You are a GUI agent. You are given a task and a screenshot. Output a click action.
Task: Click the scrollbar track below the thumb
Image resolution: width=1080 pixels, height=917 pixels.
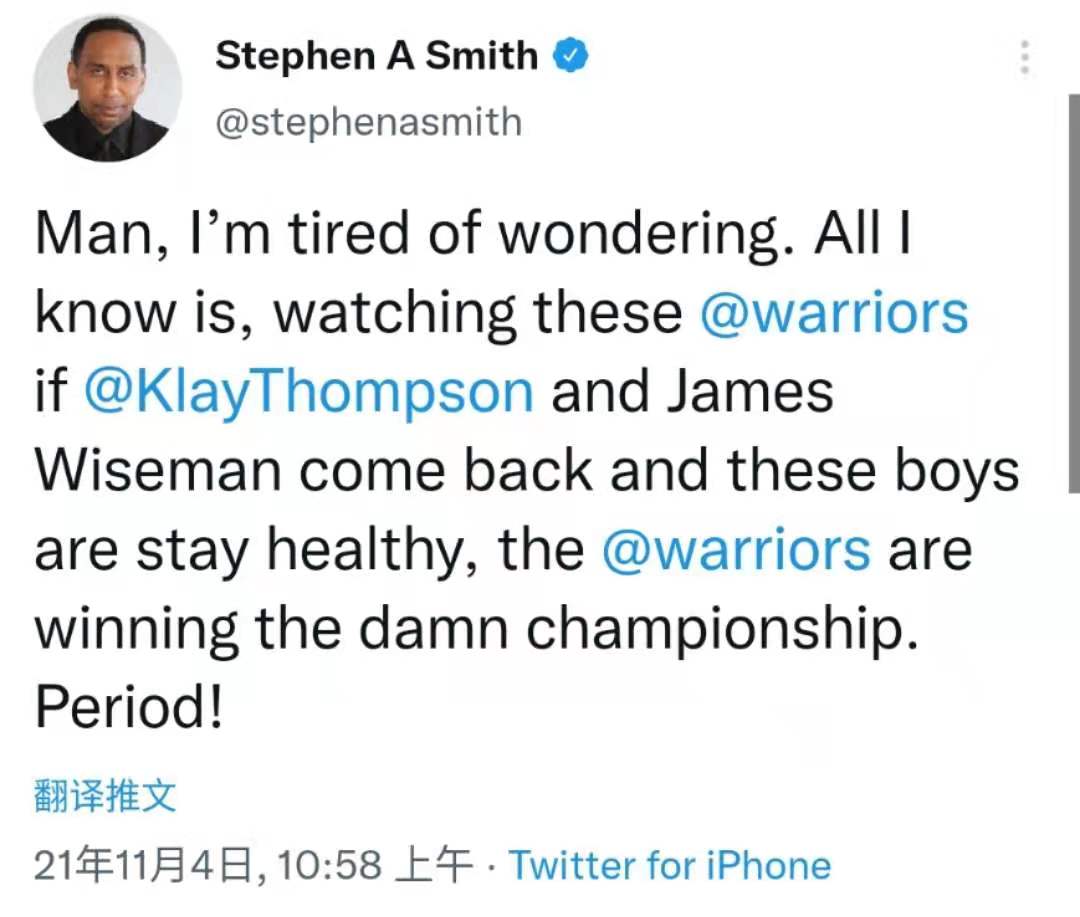(1074, 703)
